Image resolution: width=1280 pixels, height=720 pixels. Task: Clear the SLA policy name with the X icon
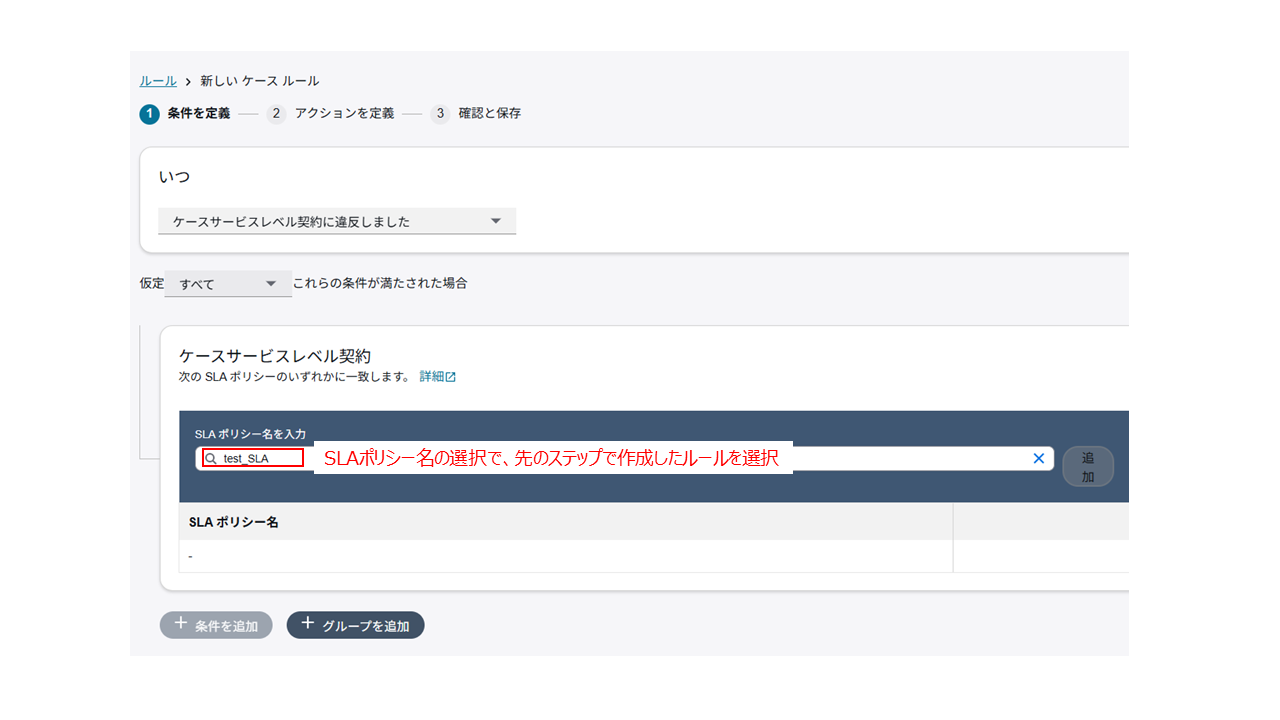1038,458
